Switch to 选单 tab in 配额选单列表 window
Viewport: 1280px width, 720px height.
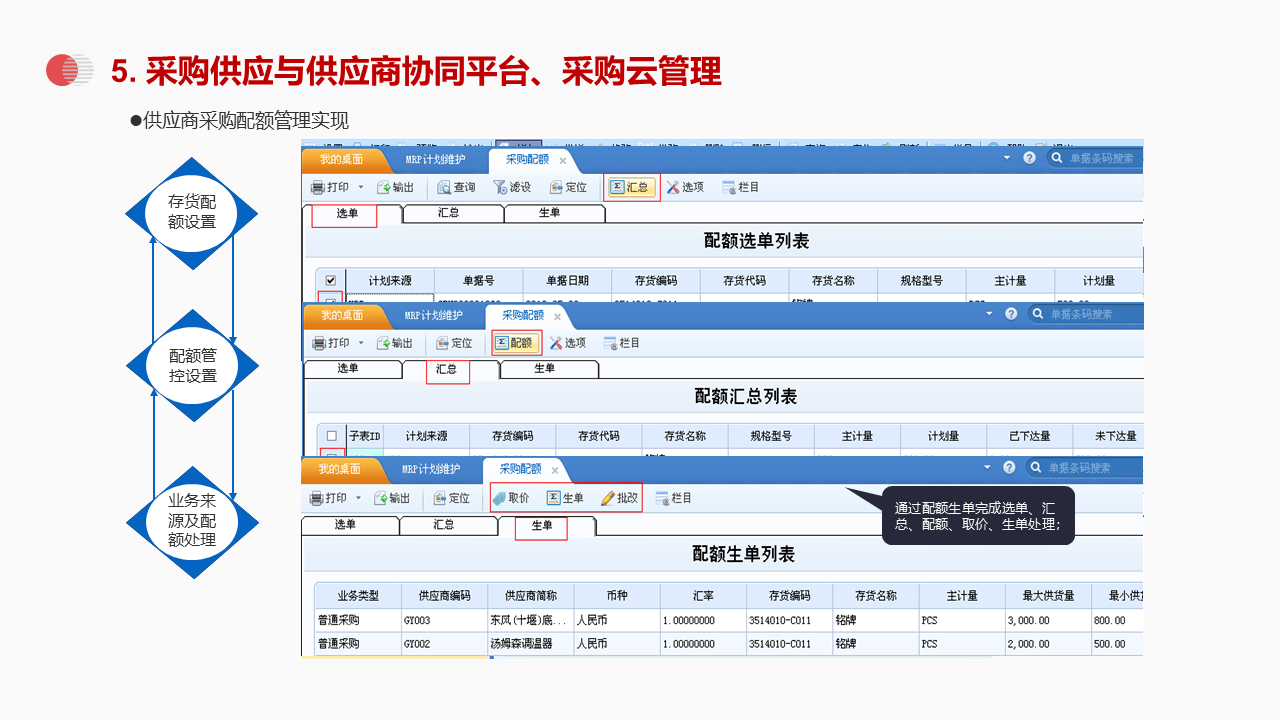(347, 213)
